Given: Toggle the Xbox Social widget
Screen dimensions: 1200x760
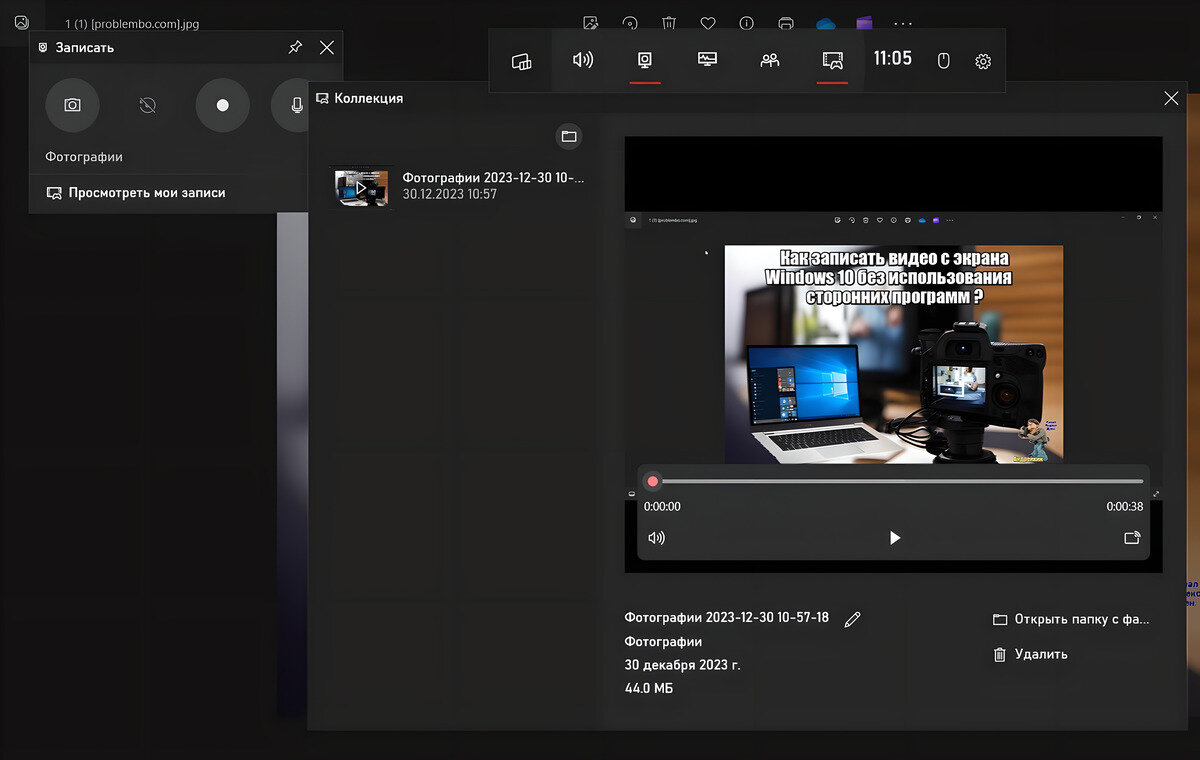Looking at the screenshot, I should [x=770, y=60].
